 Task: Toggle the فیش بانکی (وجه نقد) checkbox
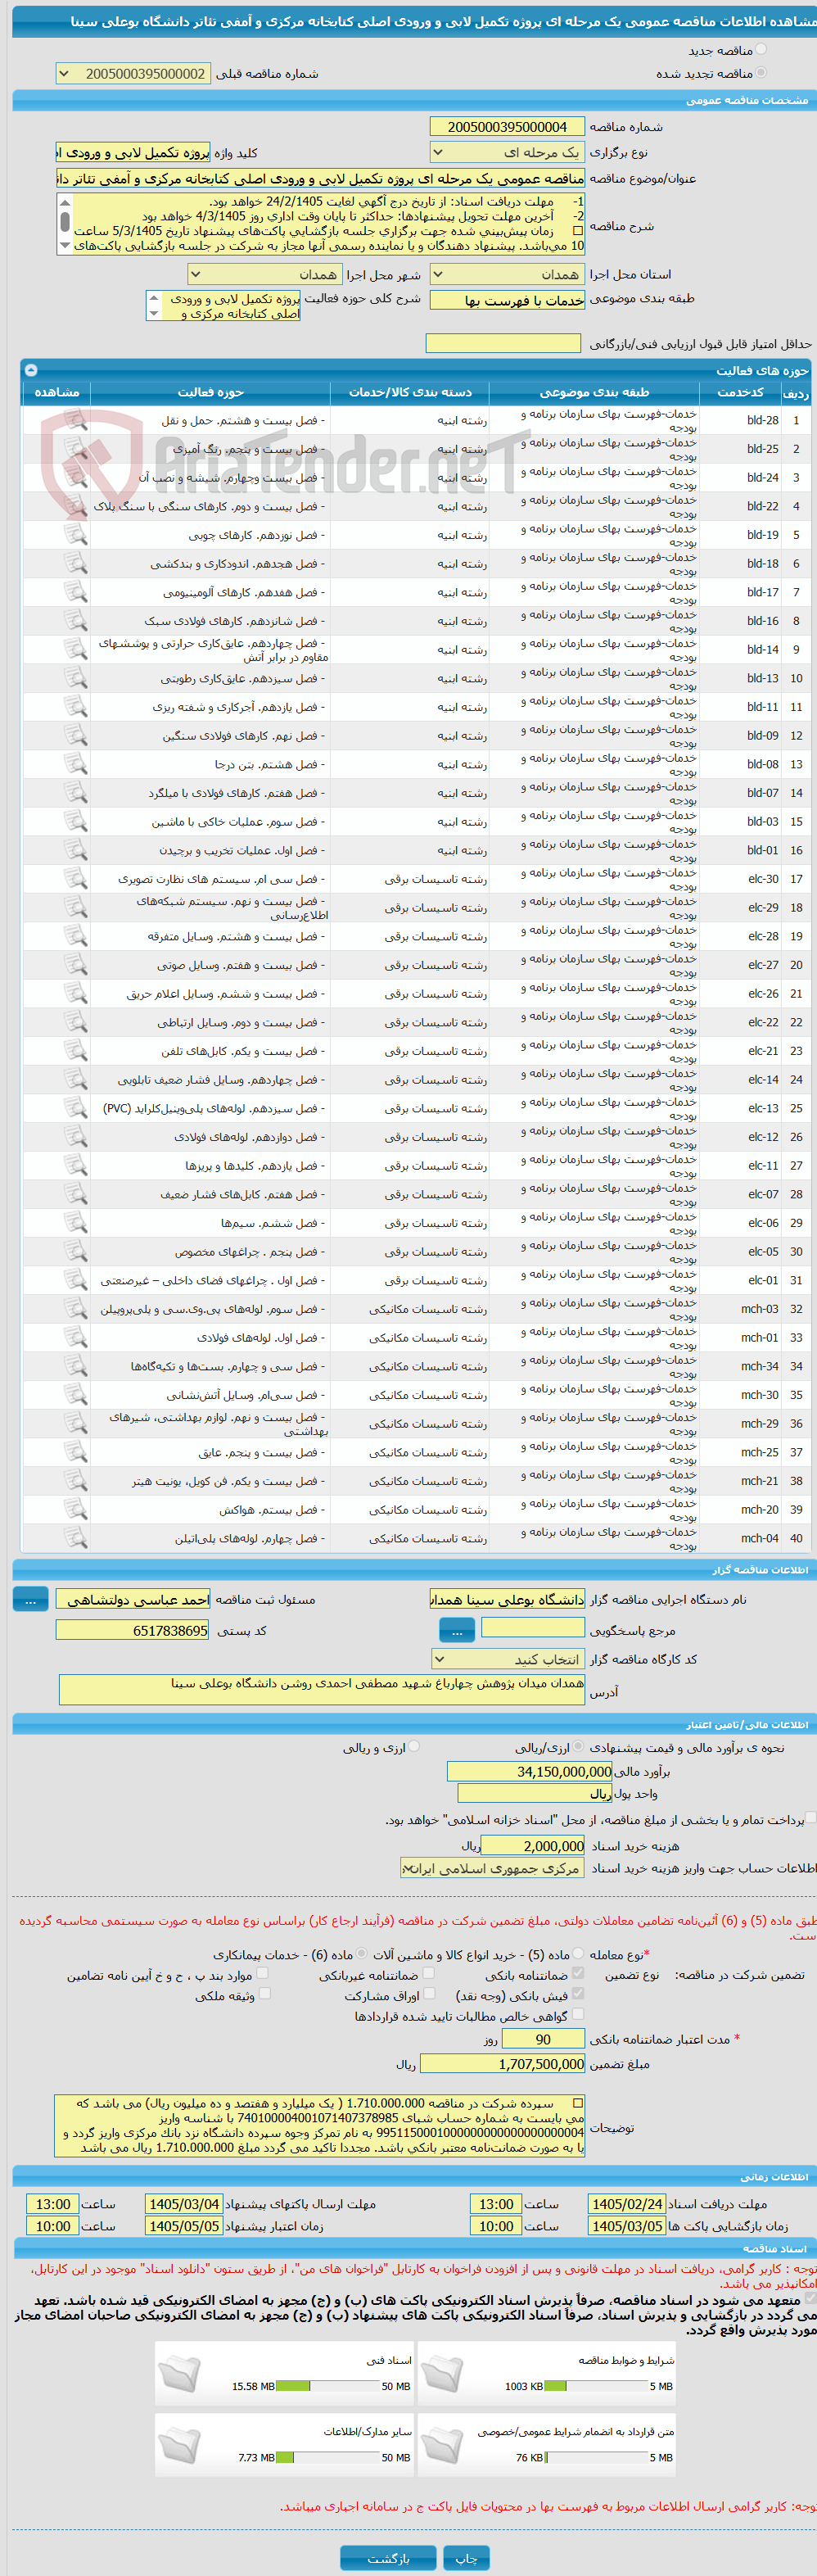(x=578, y=1994)
